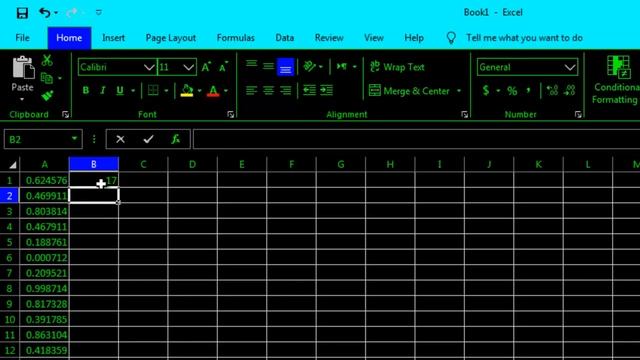Open the Borders dropdown arrow

tap(166, 91)
